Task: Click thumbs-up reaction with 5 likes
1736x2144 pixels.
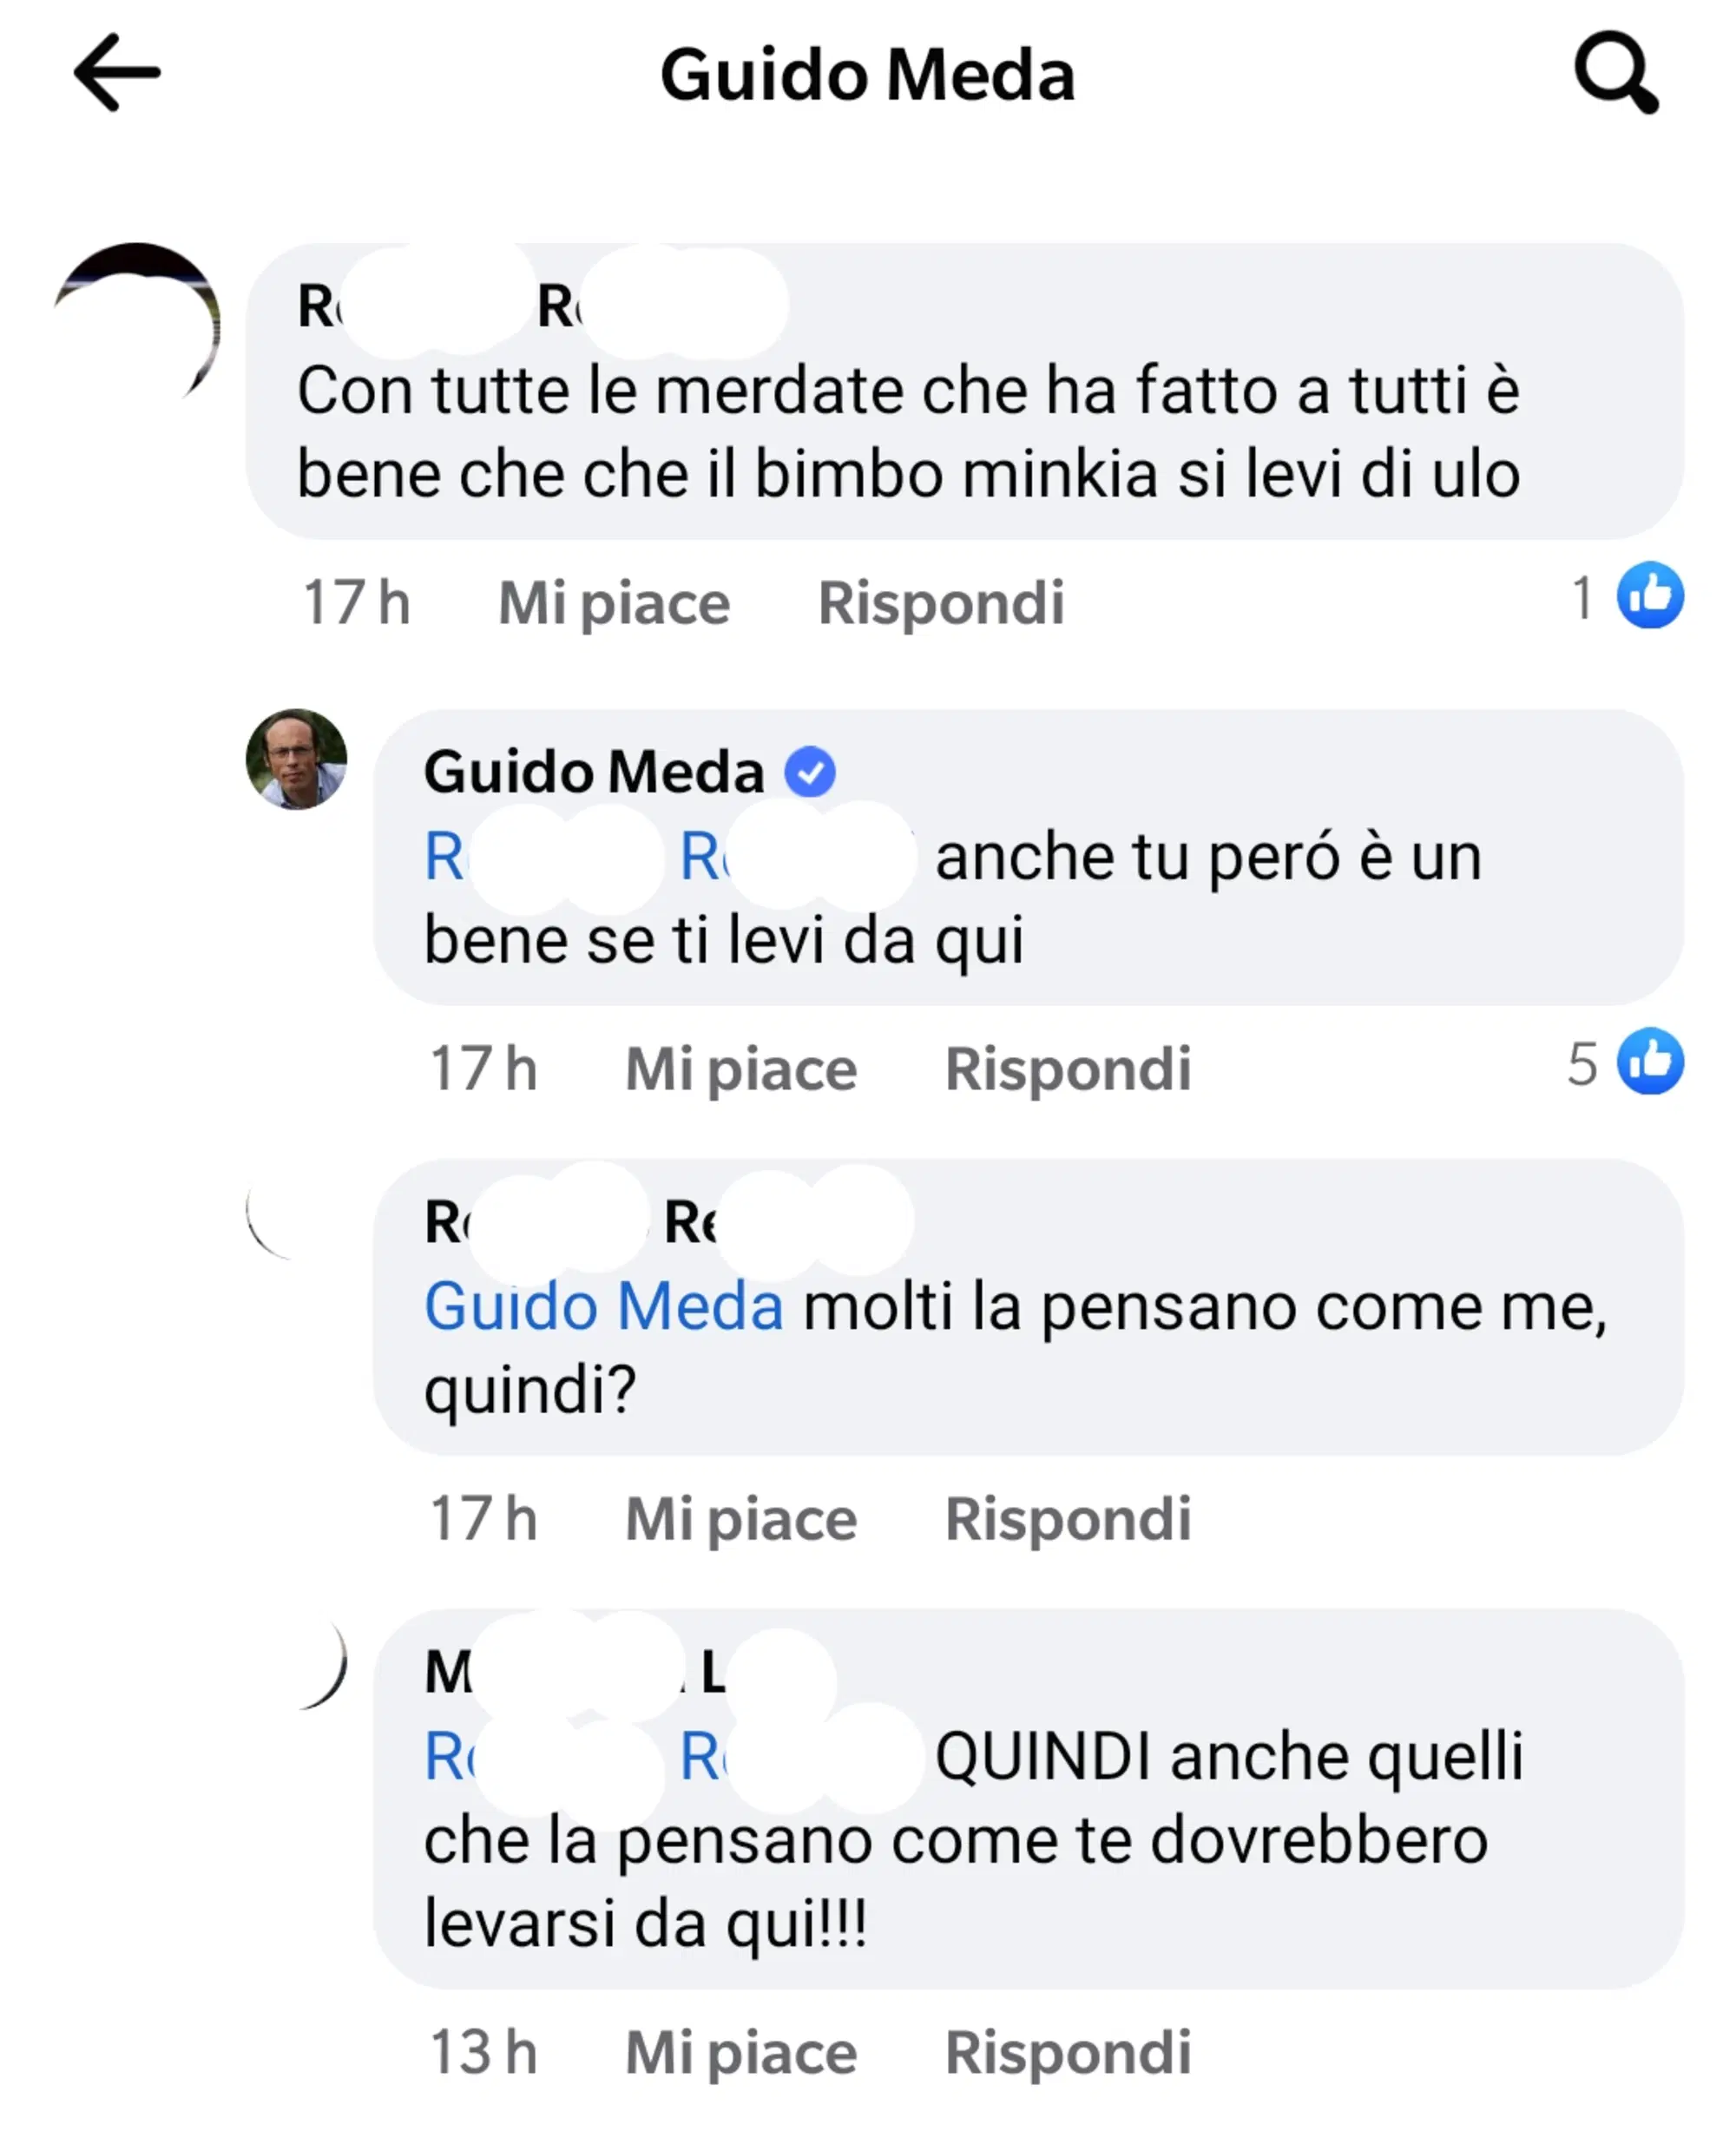Action: tap(1649, 1061)
